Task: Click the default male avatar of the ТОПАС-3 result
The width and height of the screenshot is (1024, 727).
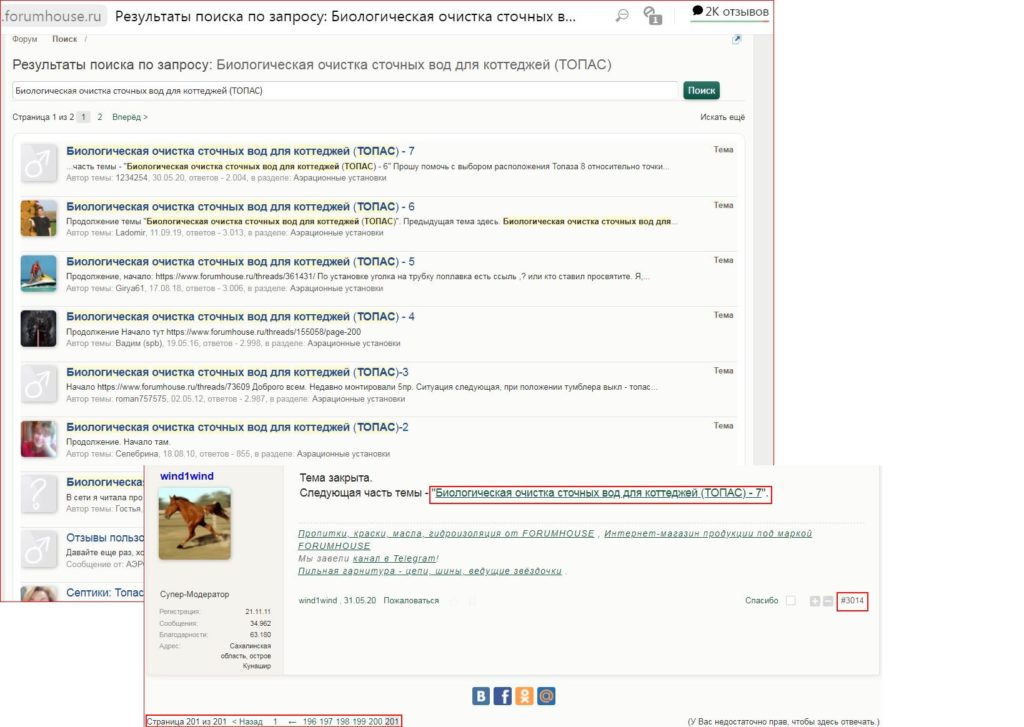Action: tap(39, 383)
